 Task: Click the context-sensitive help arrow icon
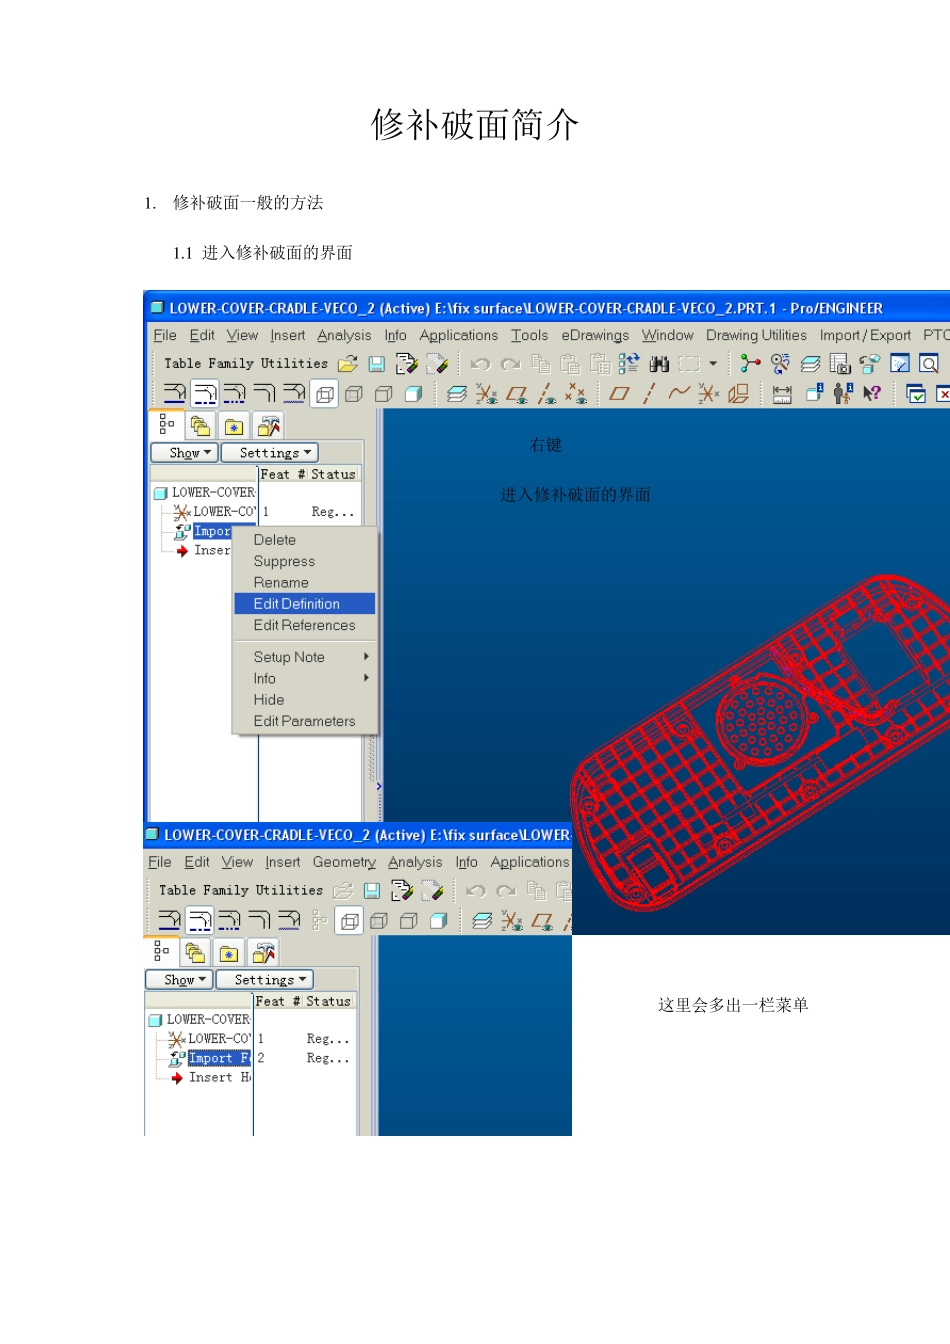872,394
